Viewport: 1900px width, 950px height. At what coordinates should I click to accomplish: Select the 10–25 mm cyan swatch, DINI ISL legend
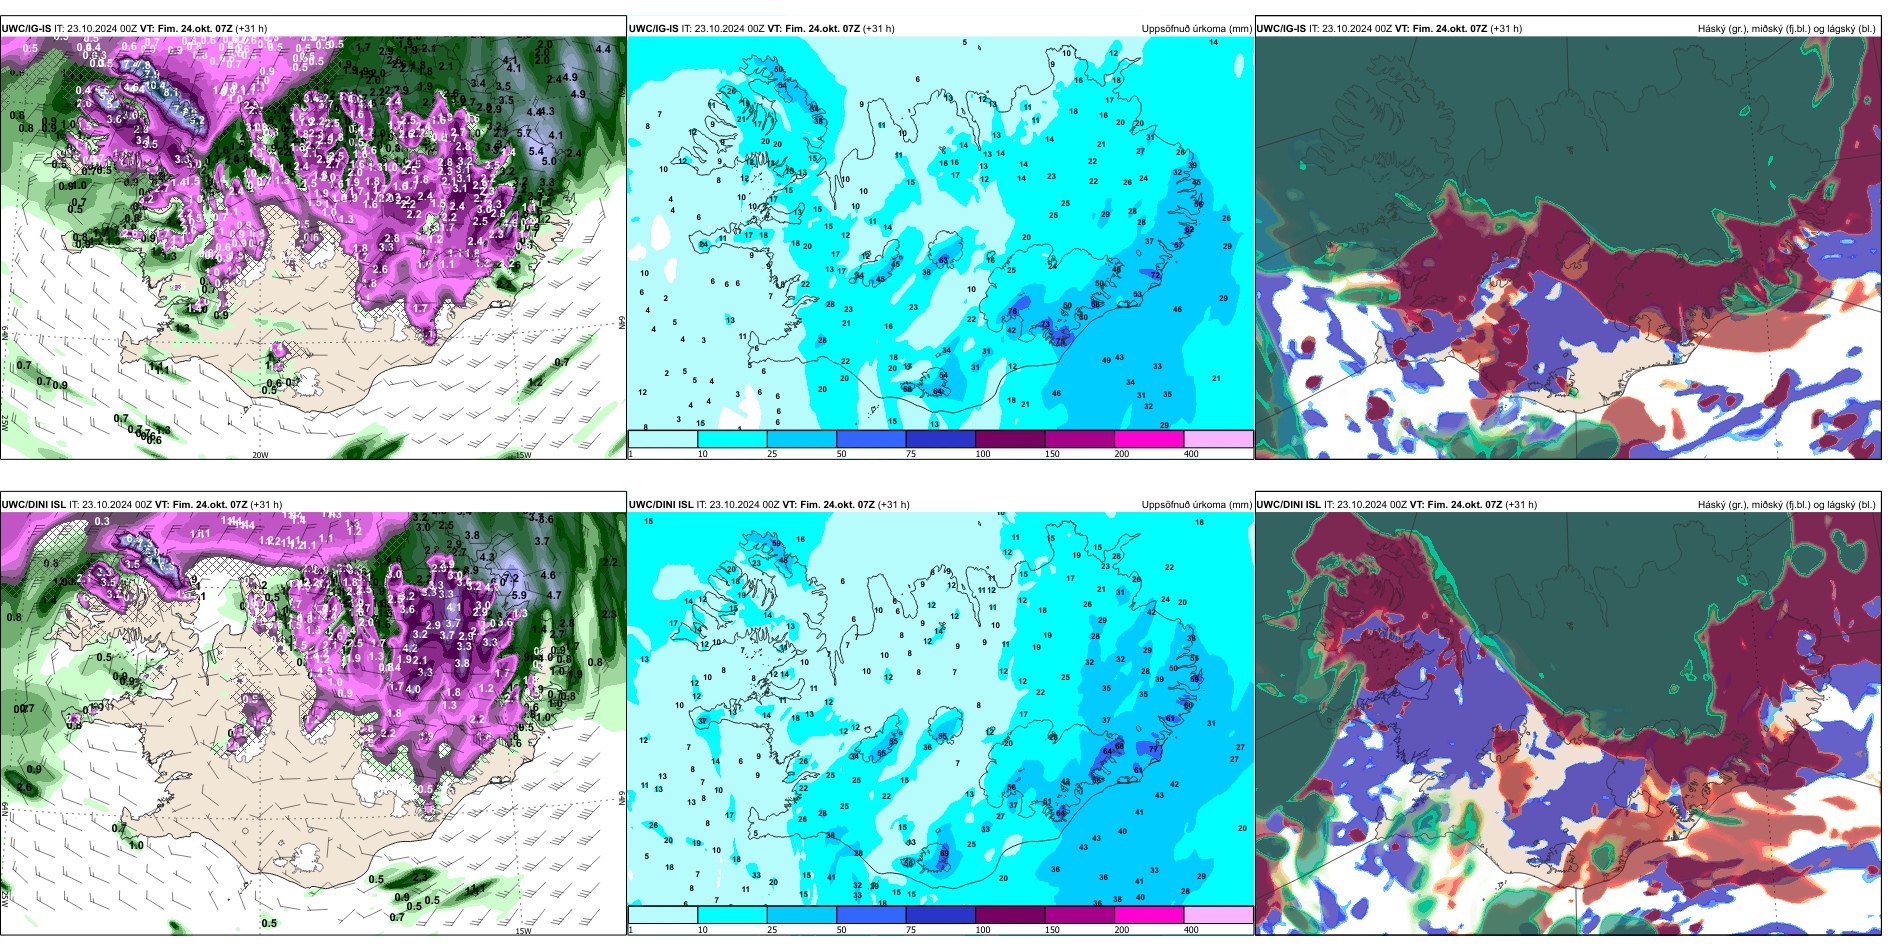click(732, 915)
